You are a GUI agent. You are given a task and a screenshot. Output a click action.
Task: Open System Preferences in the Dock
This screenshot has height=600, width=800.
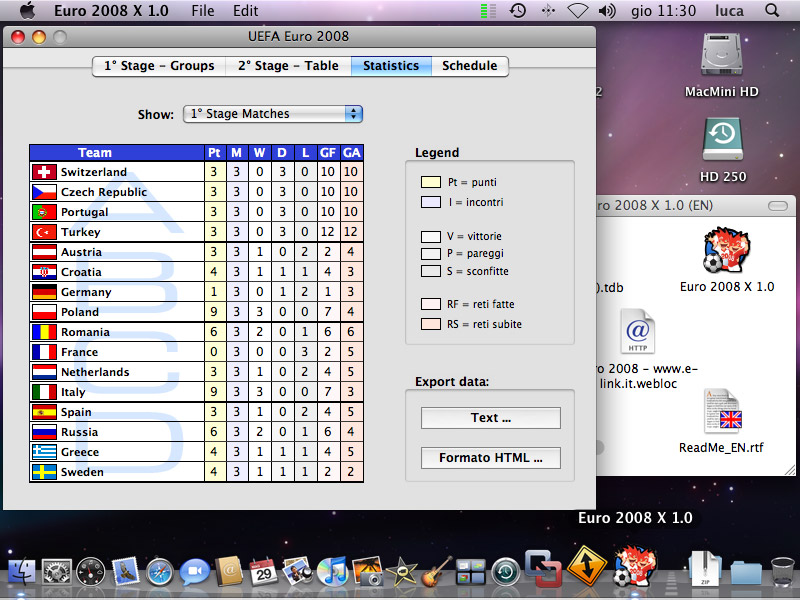coord(56,572)
